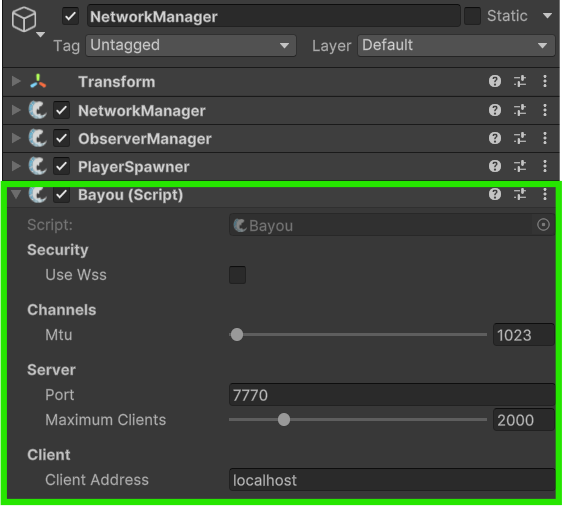Open help for the Bayou script

pos(495,194)
